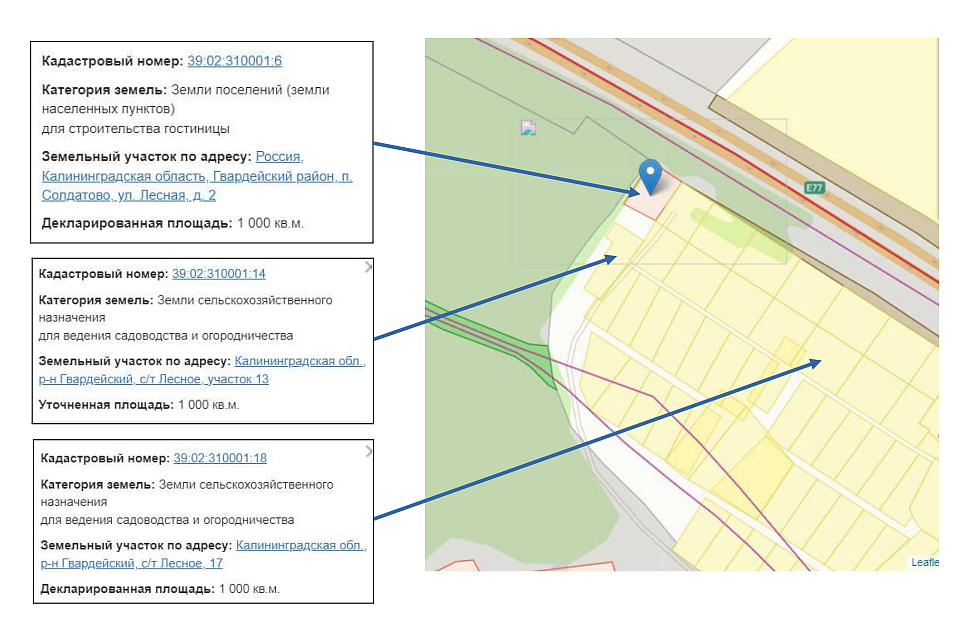973x626 pixels.
Task: Close the 39:02:310001:18 info card chevron
Action: (x=369, y=451)
